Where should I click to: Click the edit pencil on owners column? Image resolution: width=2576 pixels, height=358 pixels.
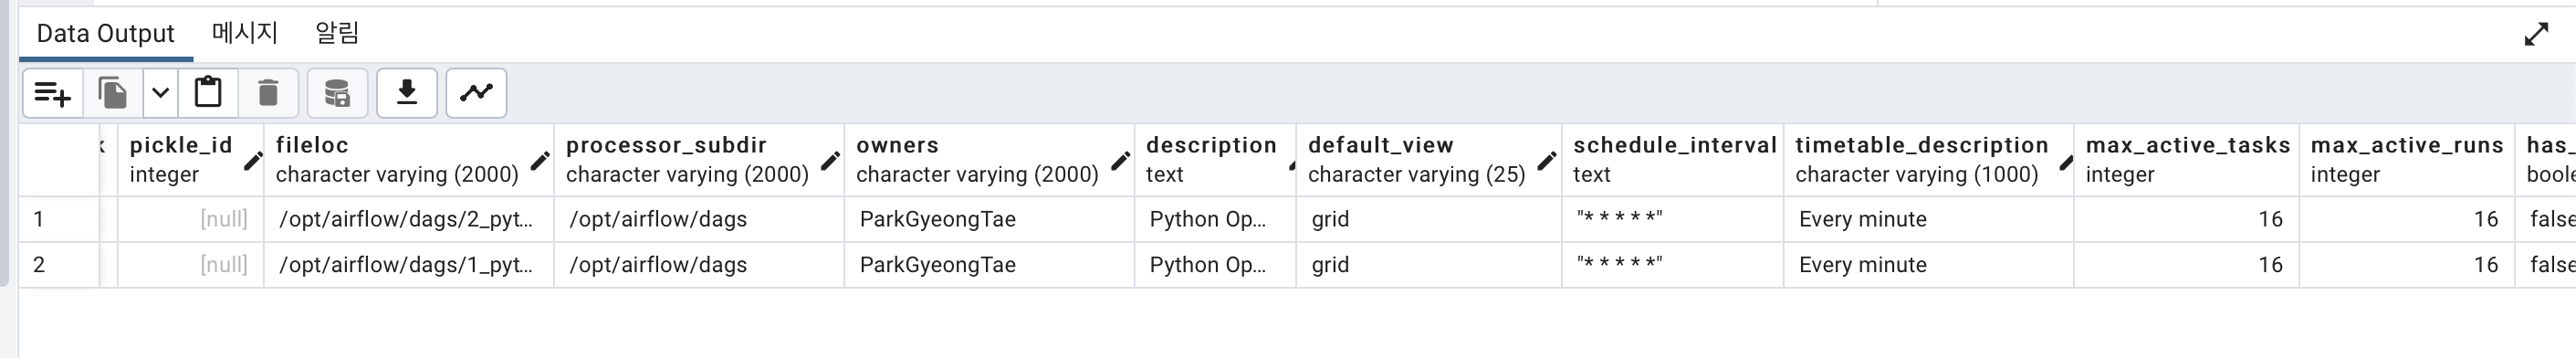(x=1121, y=161)
